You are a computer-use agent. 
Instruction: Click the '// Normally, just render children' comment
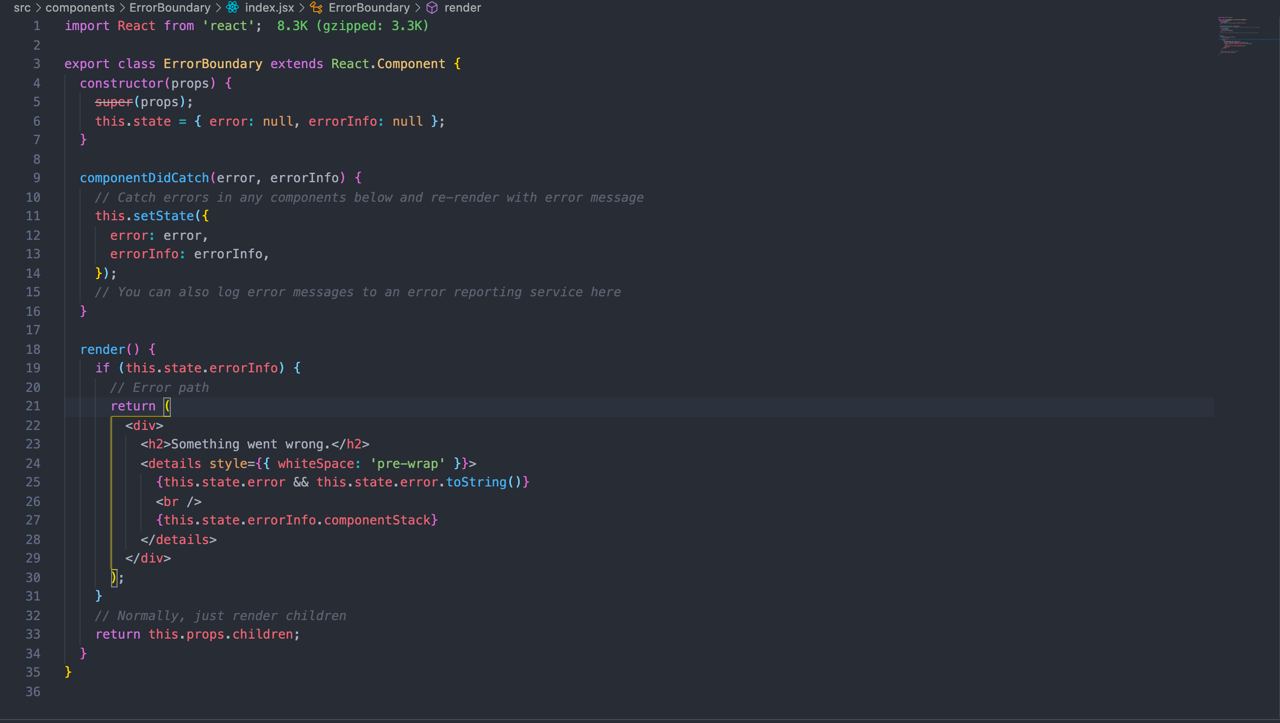[221, 615]
